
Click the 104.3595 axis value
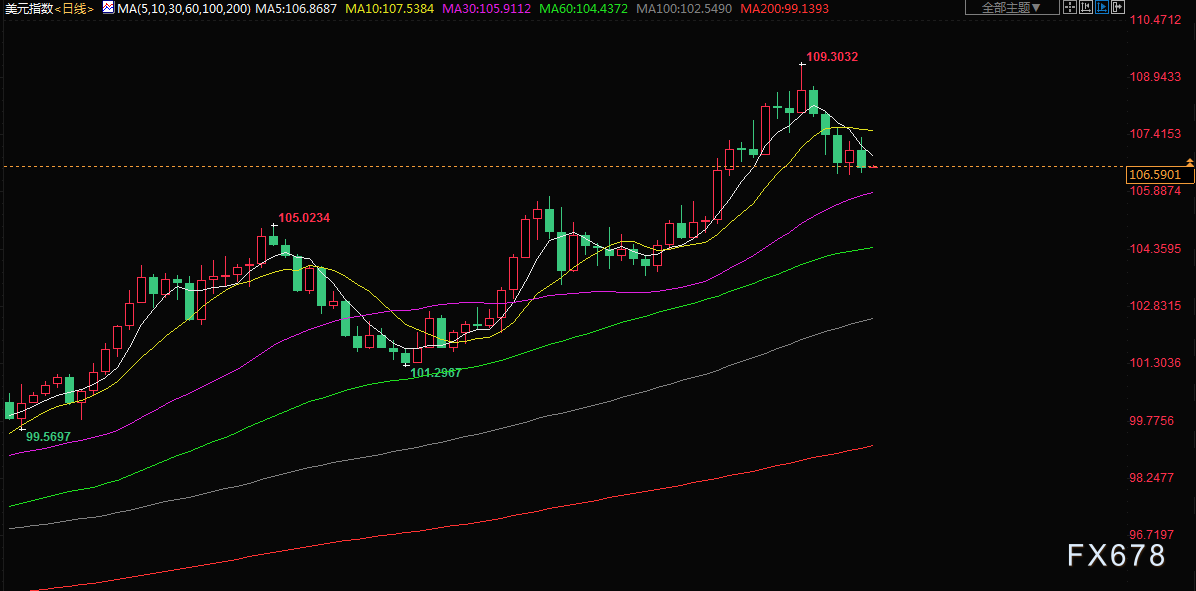click(1156, 249)
